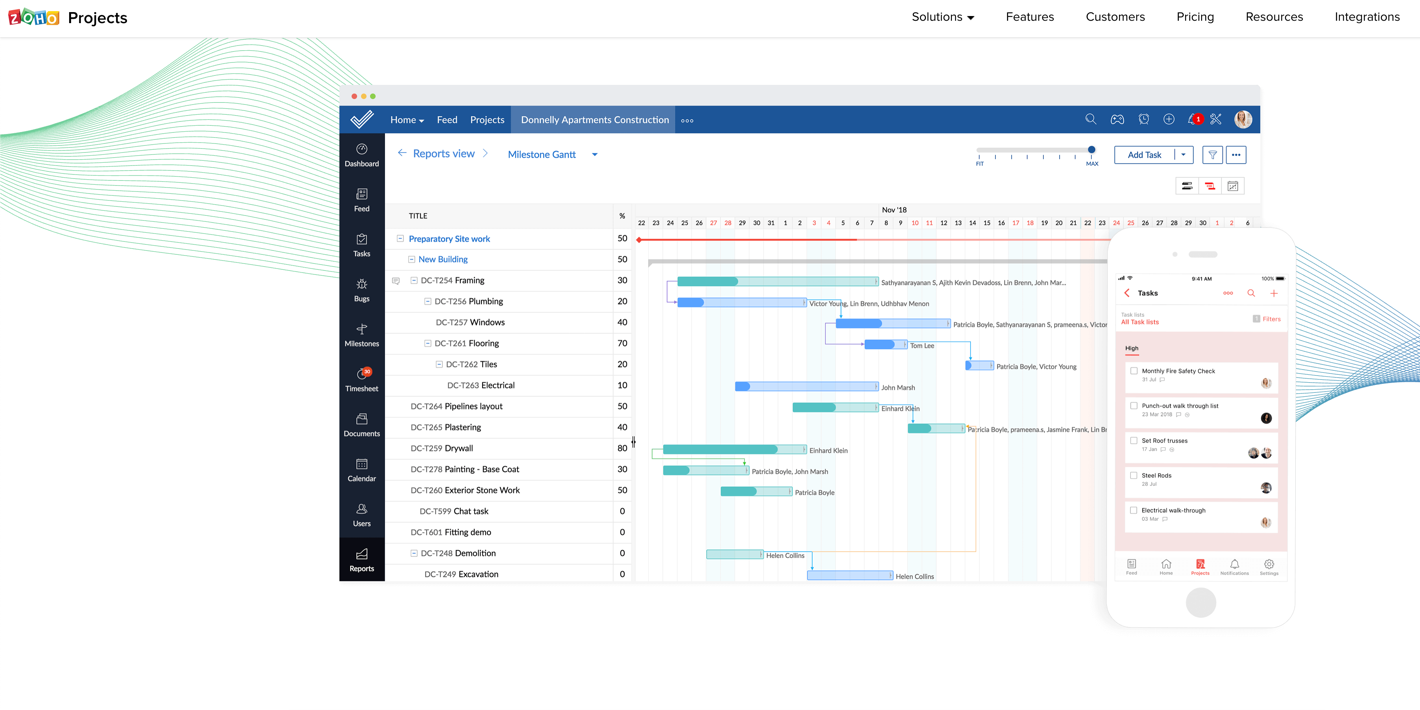Click the red critical path icon
The image size is (1420, 710).
tap(1210, 186)
